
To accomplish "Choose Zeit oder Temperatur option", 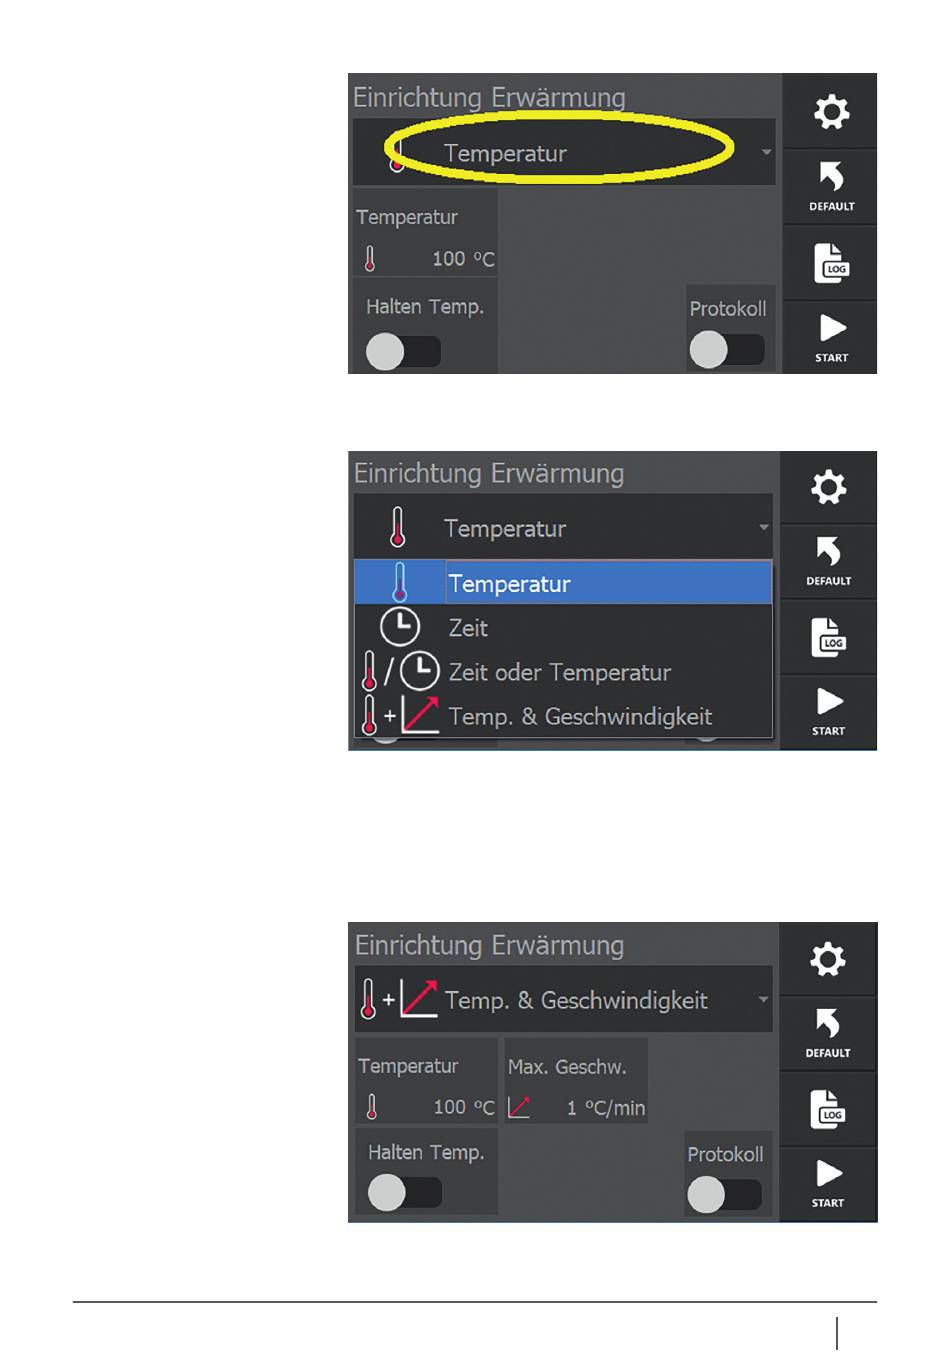I will tap(564, 672).
